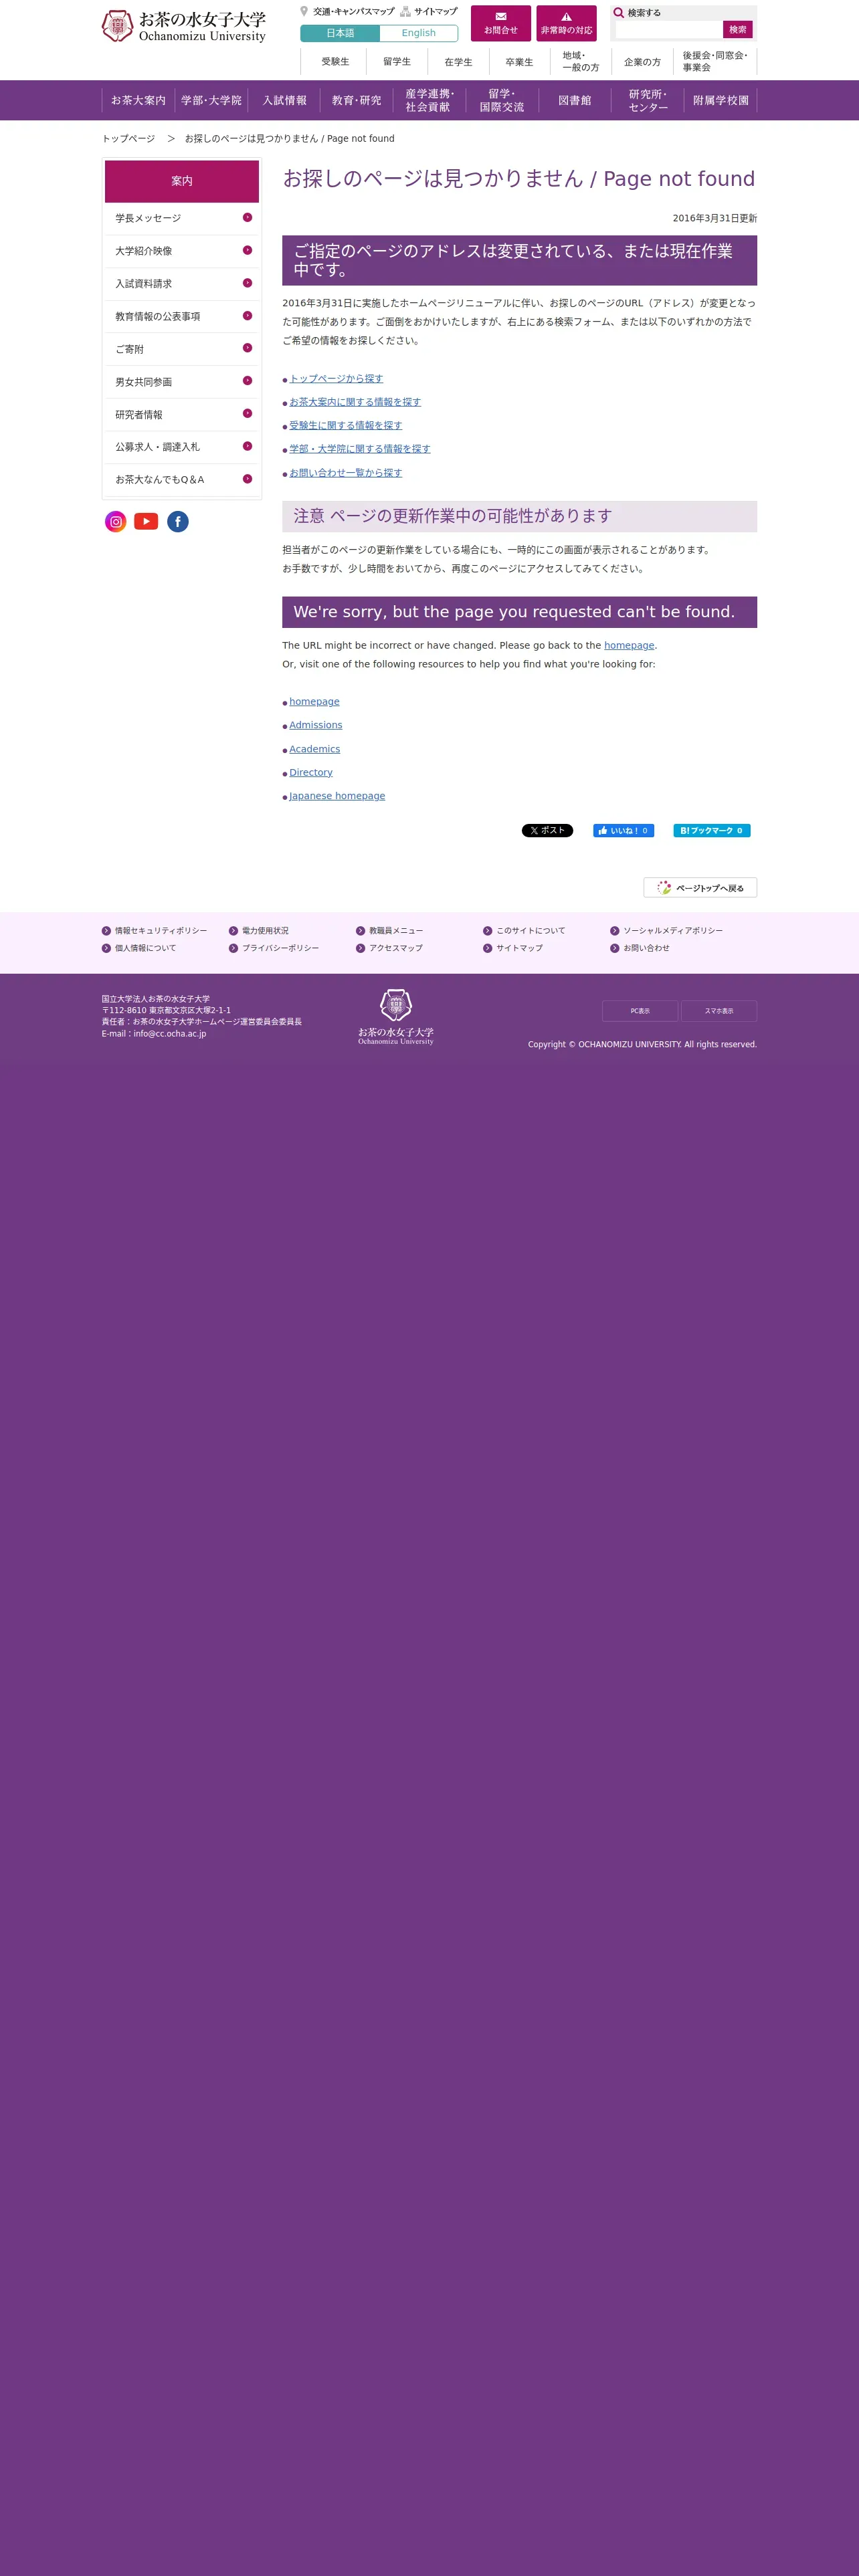This screenshot has height=2576, width=859.
Task: Switch language to English
Action: [419, 33]
